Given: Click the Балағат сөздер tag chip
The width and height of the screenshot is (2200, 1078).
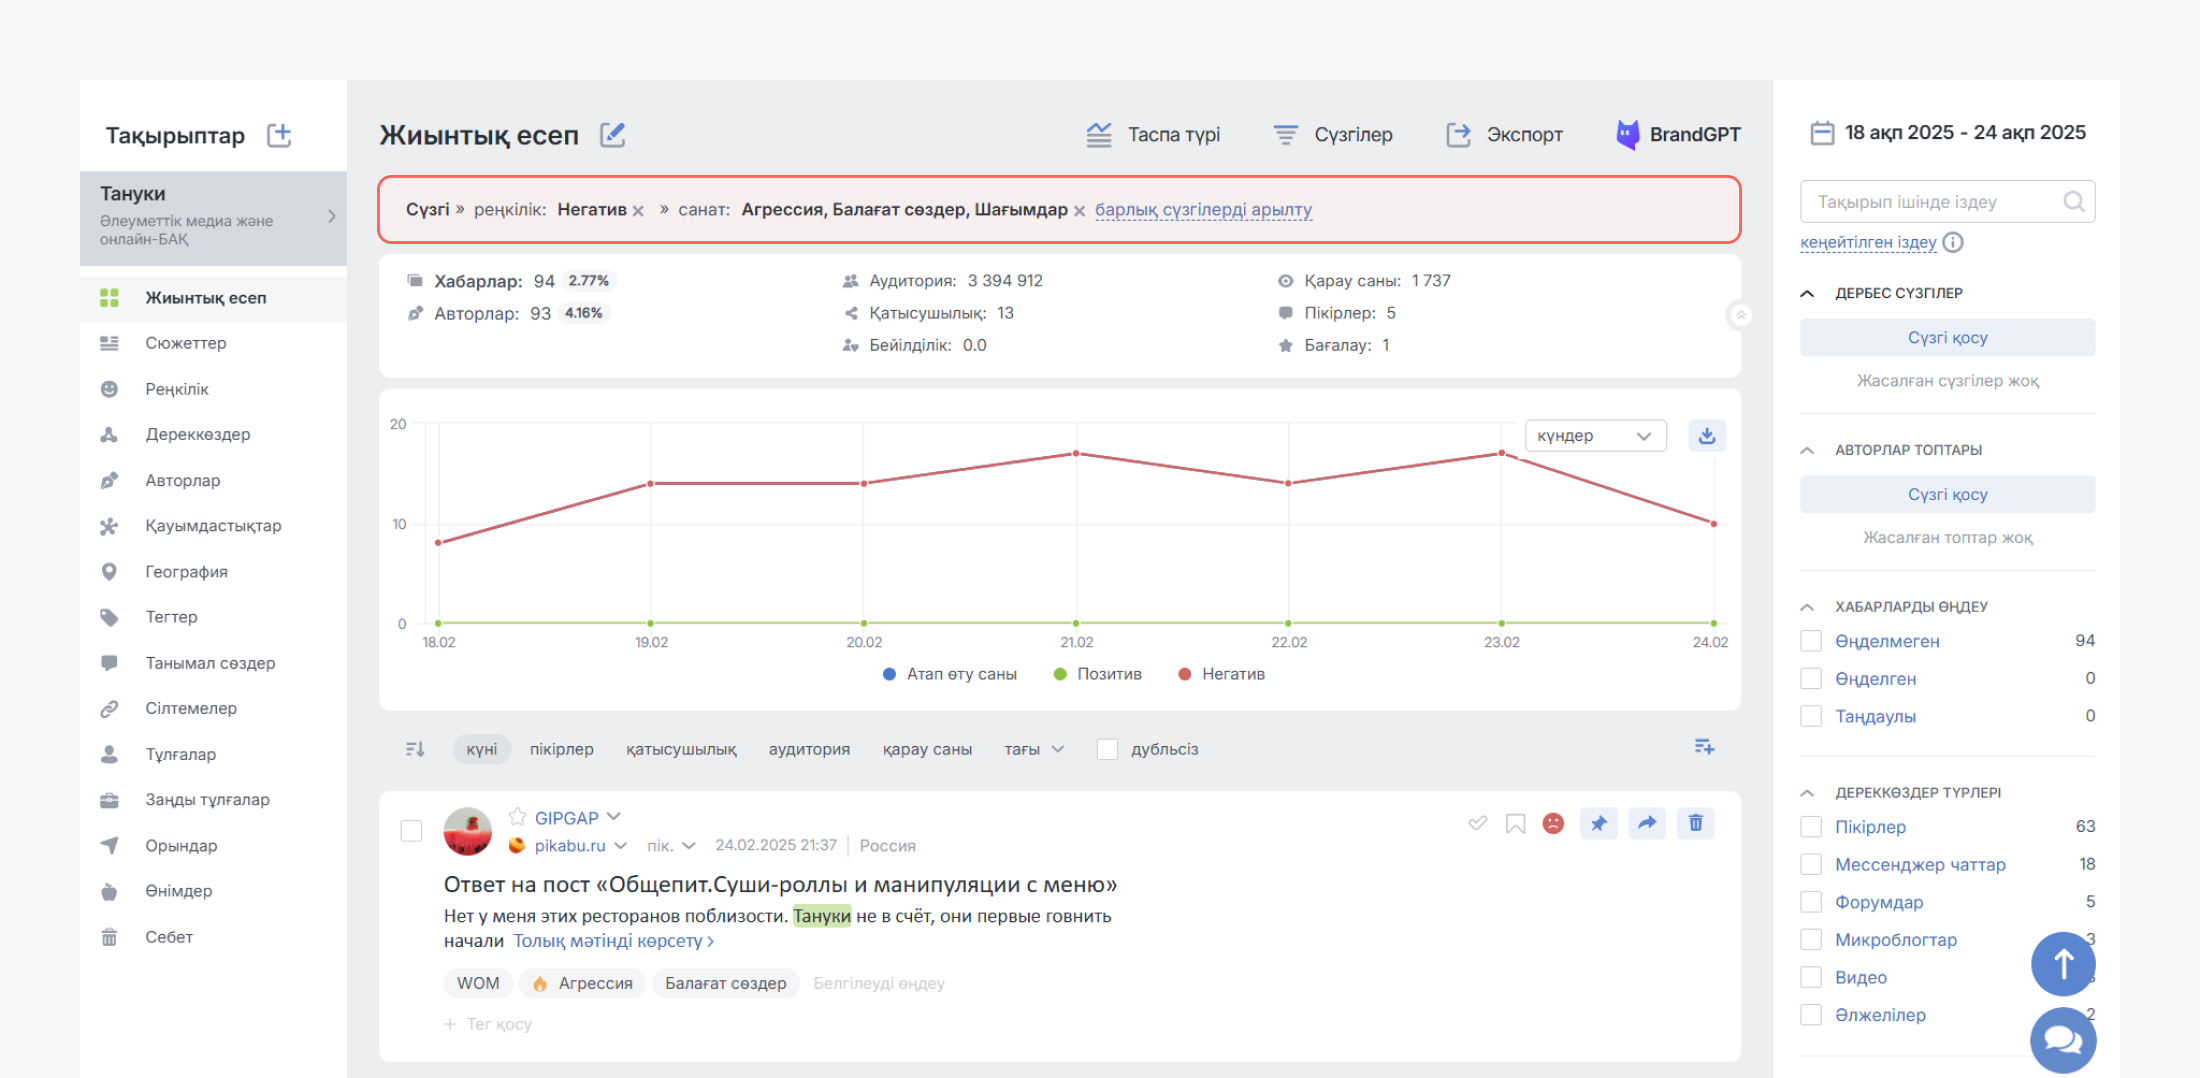Looking at the screenshot, I should coord(726,984).
